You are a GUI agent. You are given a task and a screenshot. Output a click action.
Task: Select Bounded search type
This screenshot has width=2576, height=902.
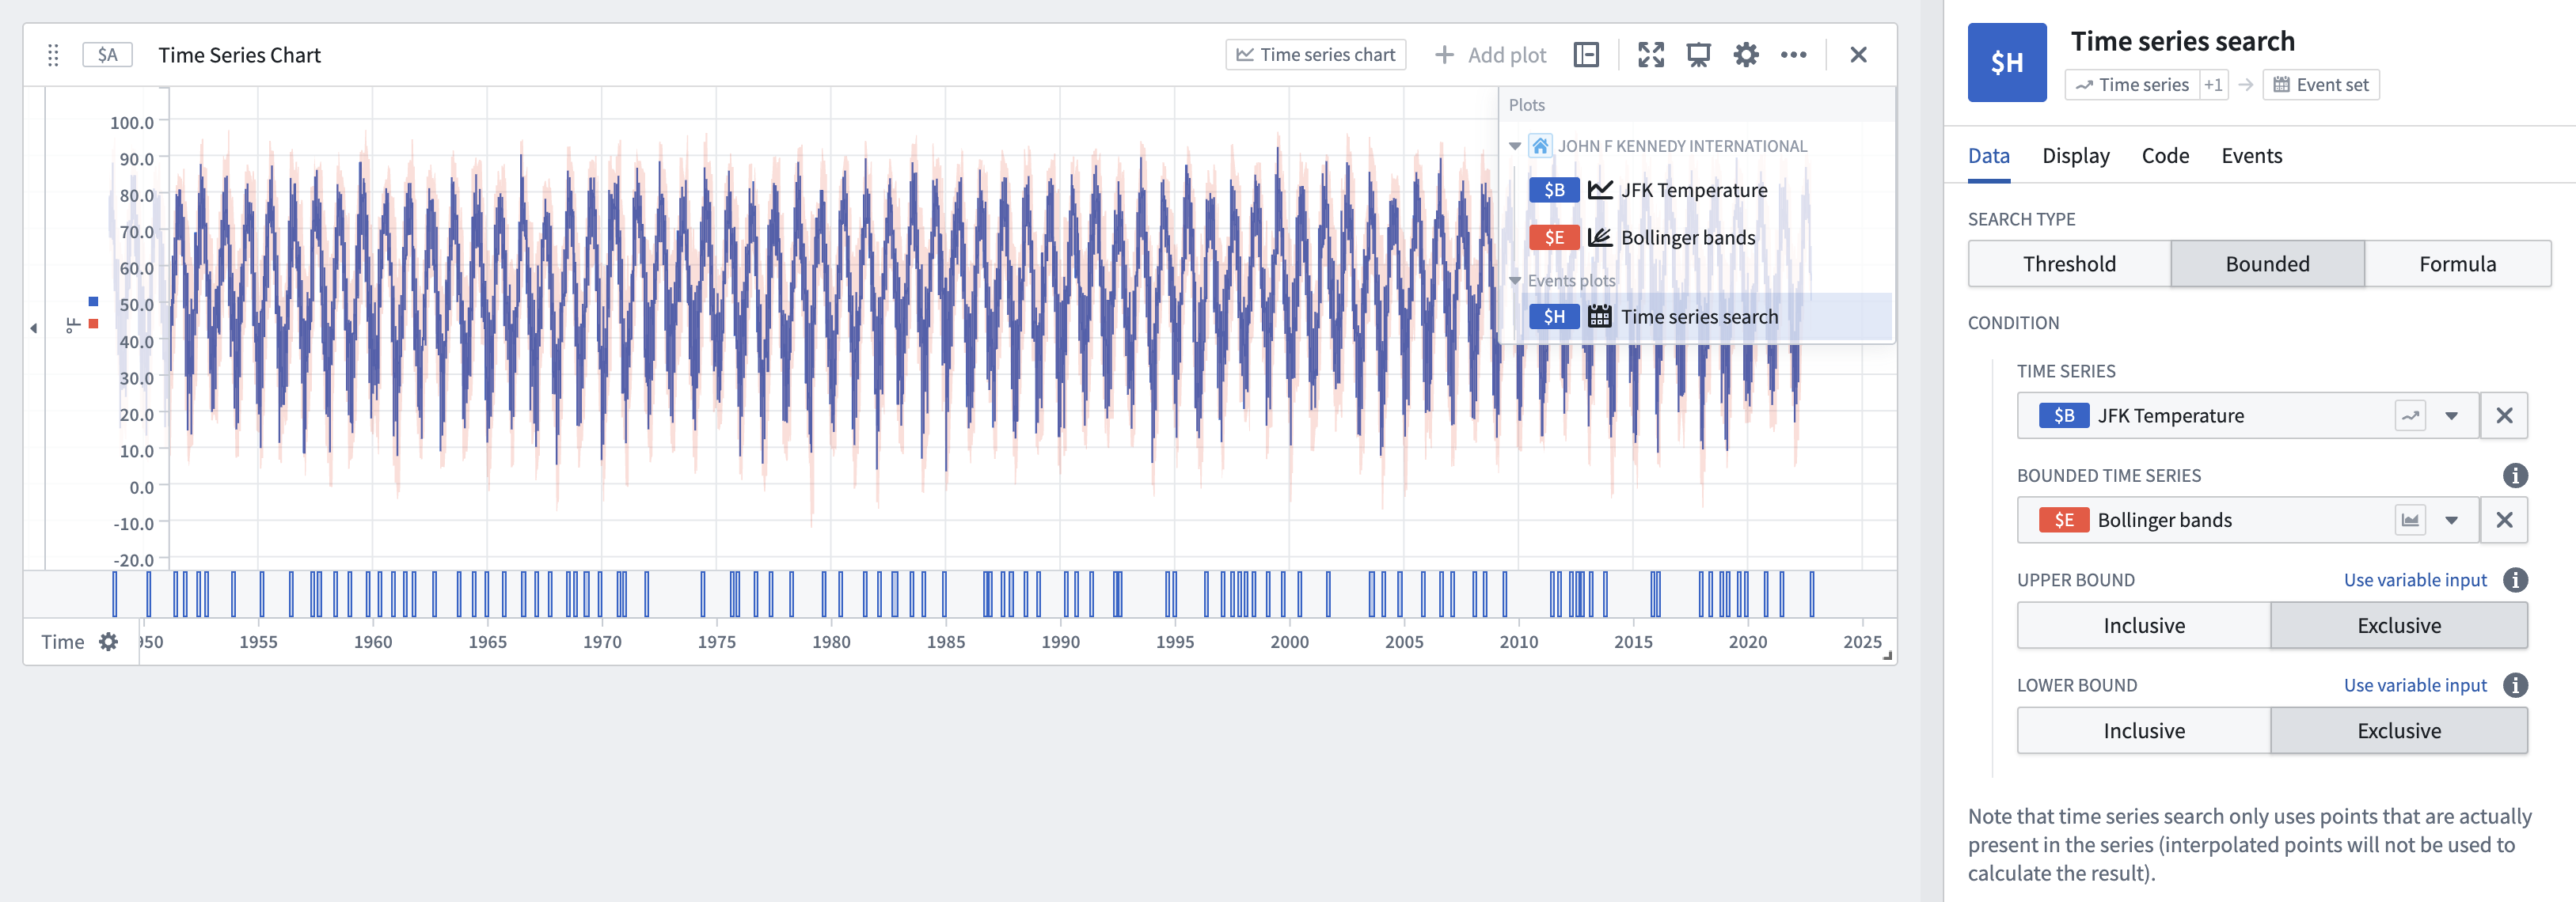click(x=2267, y=264)
